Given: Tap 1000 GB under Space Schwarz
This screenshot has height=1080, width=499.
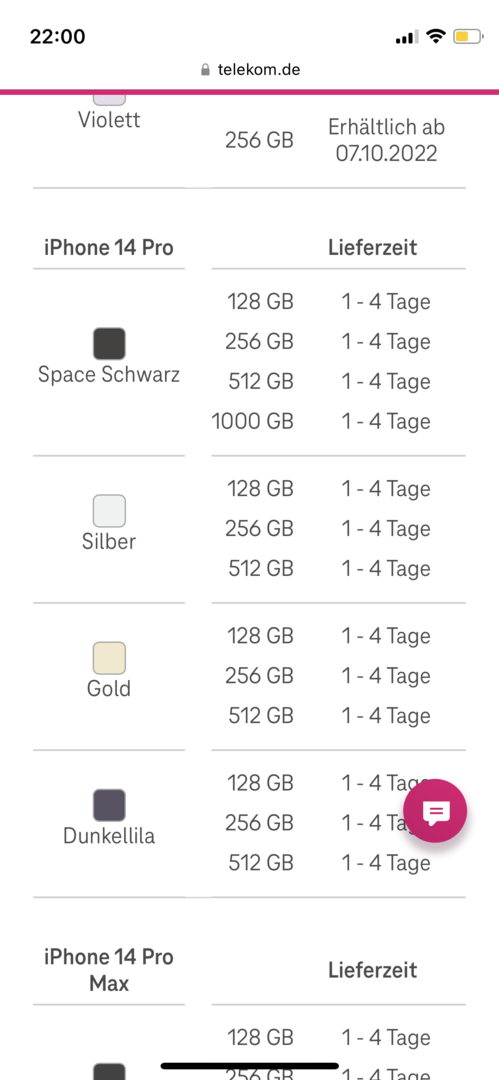Looking at the screenshot, I should [x=252, y=422].
